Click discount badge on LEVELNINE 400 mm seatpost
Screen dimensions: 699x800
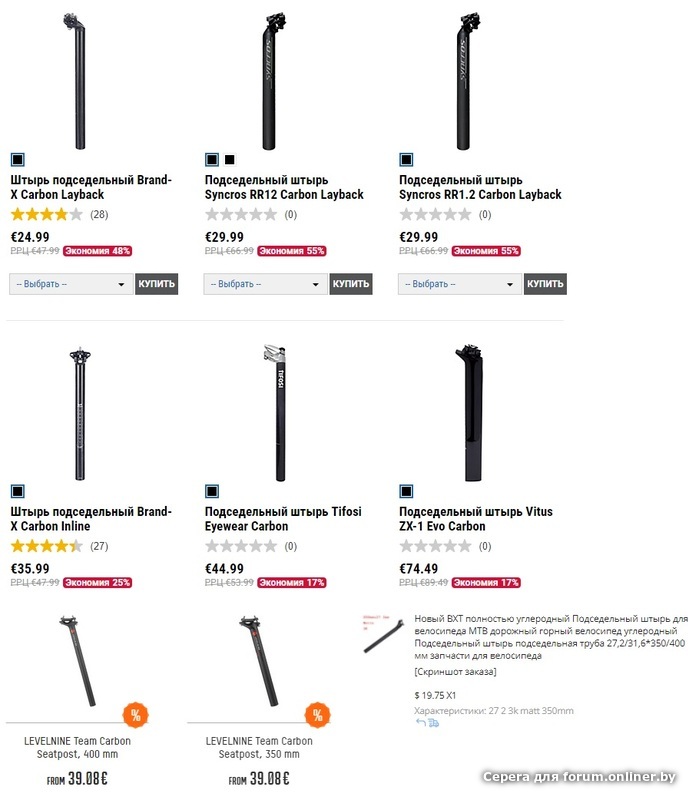click(x=135, y=715)
